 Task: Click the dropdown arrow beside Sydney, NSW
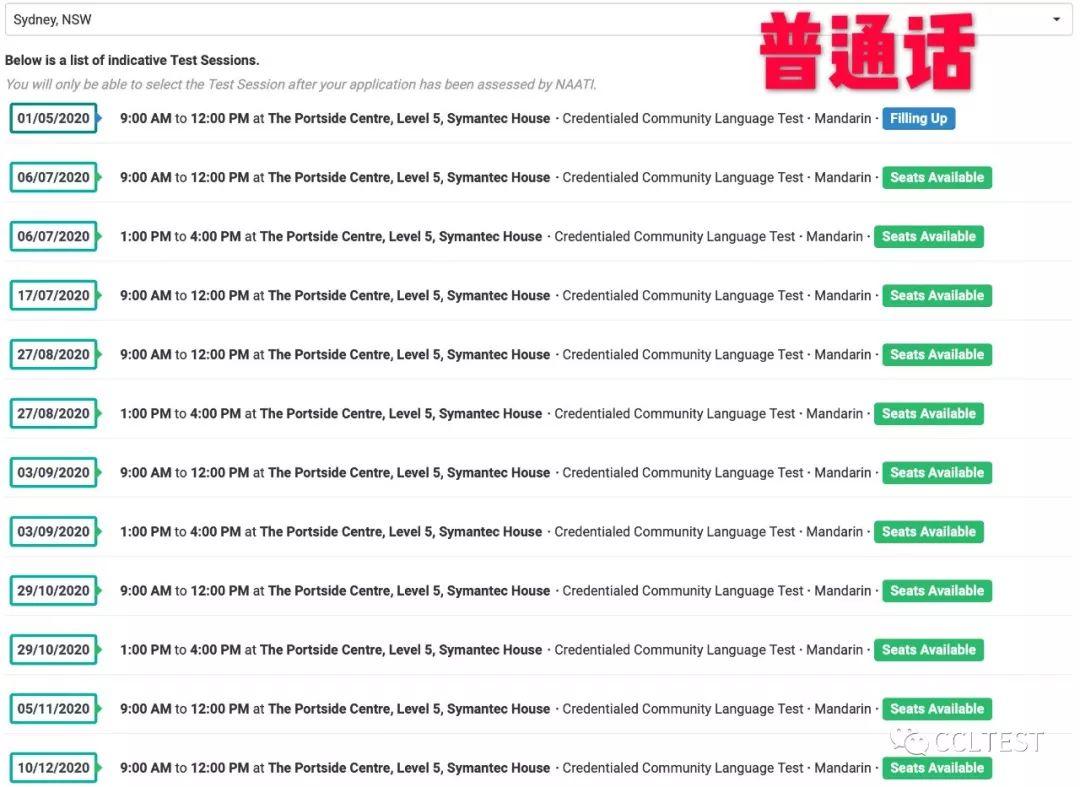coord(1056,19)
